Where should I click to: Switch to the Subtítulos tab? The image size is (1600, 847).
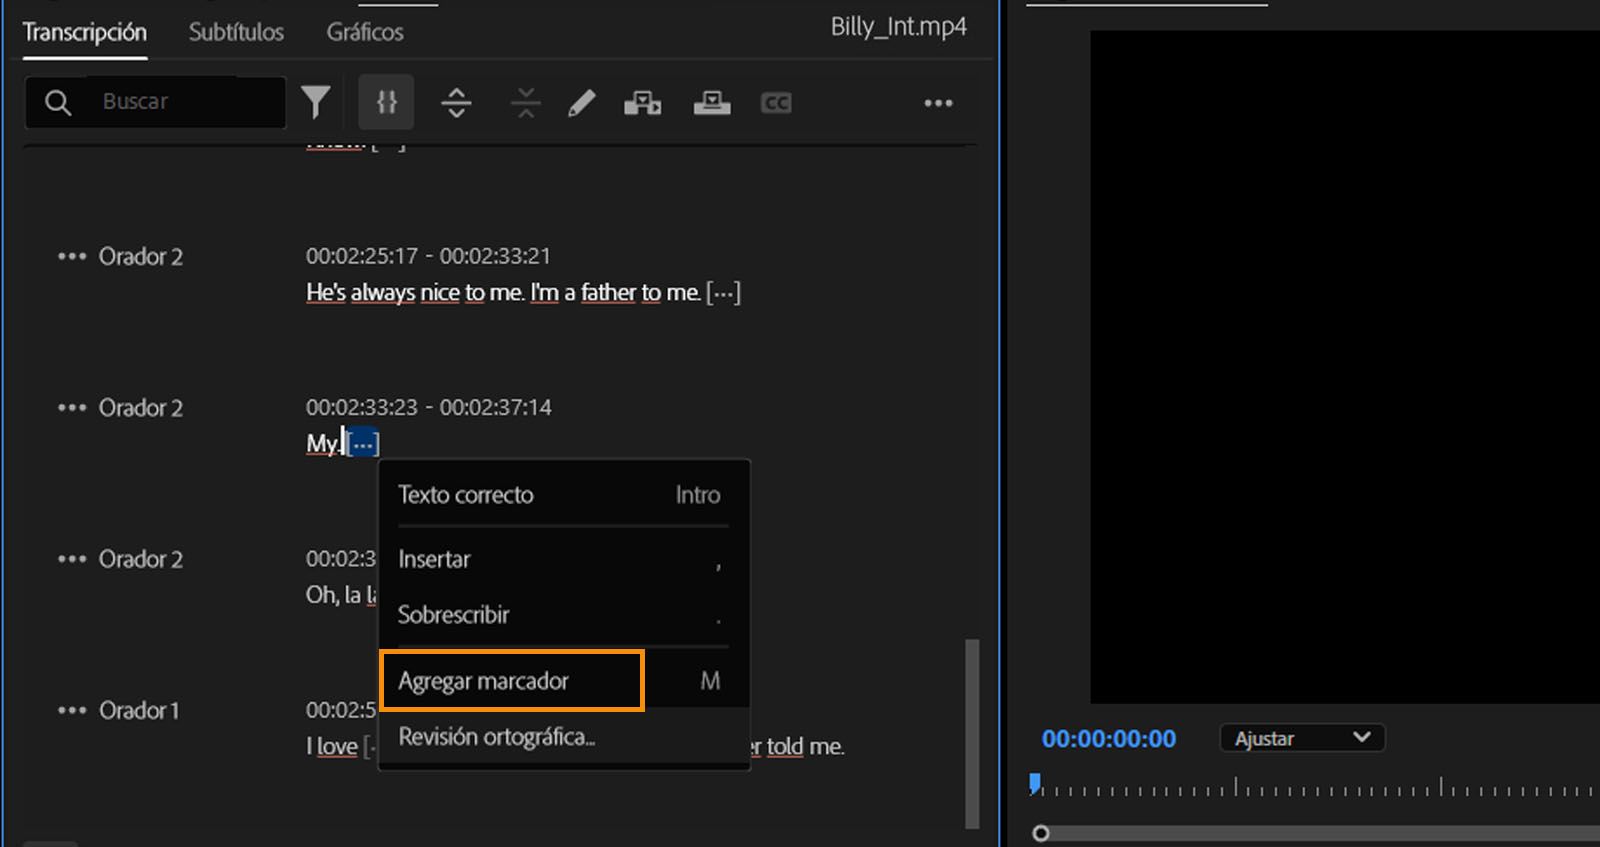click(236, 32)
